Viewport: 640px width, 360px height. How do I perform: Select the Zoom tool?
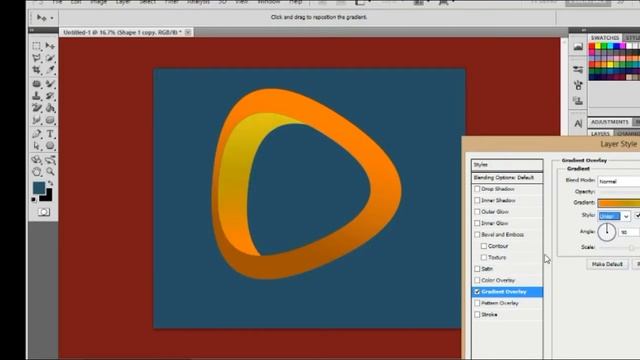click(50, 171)
